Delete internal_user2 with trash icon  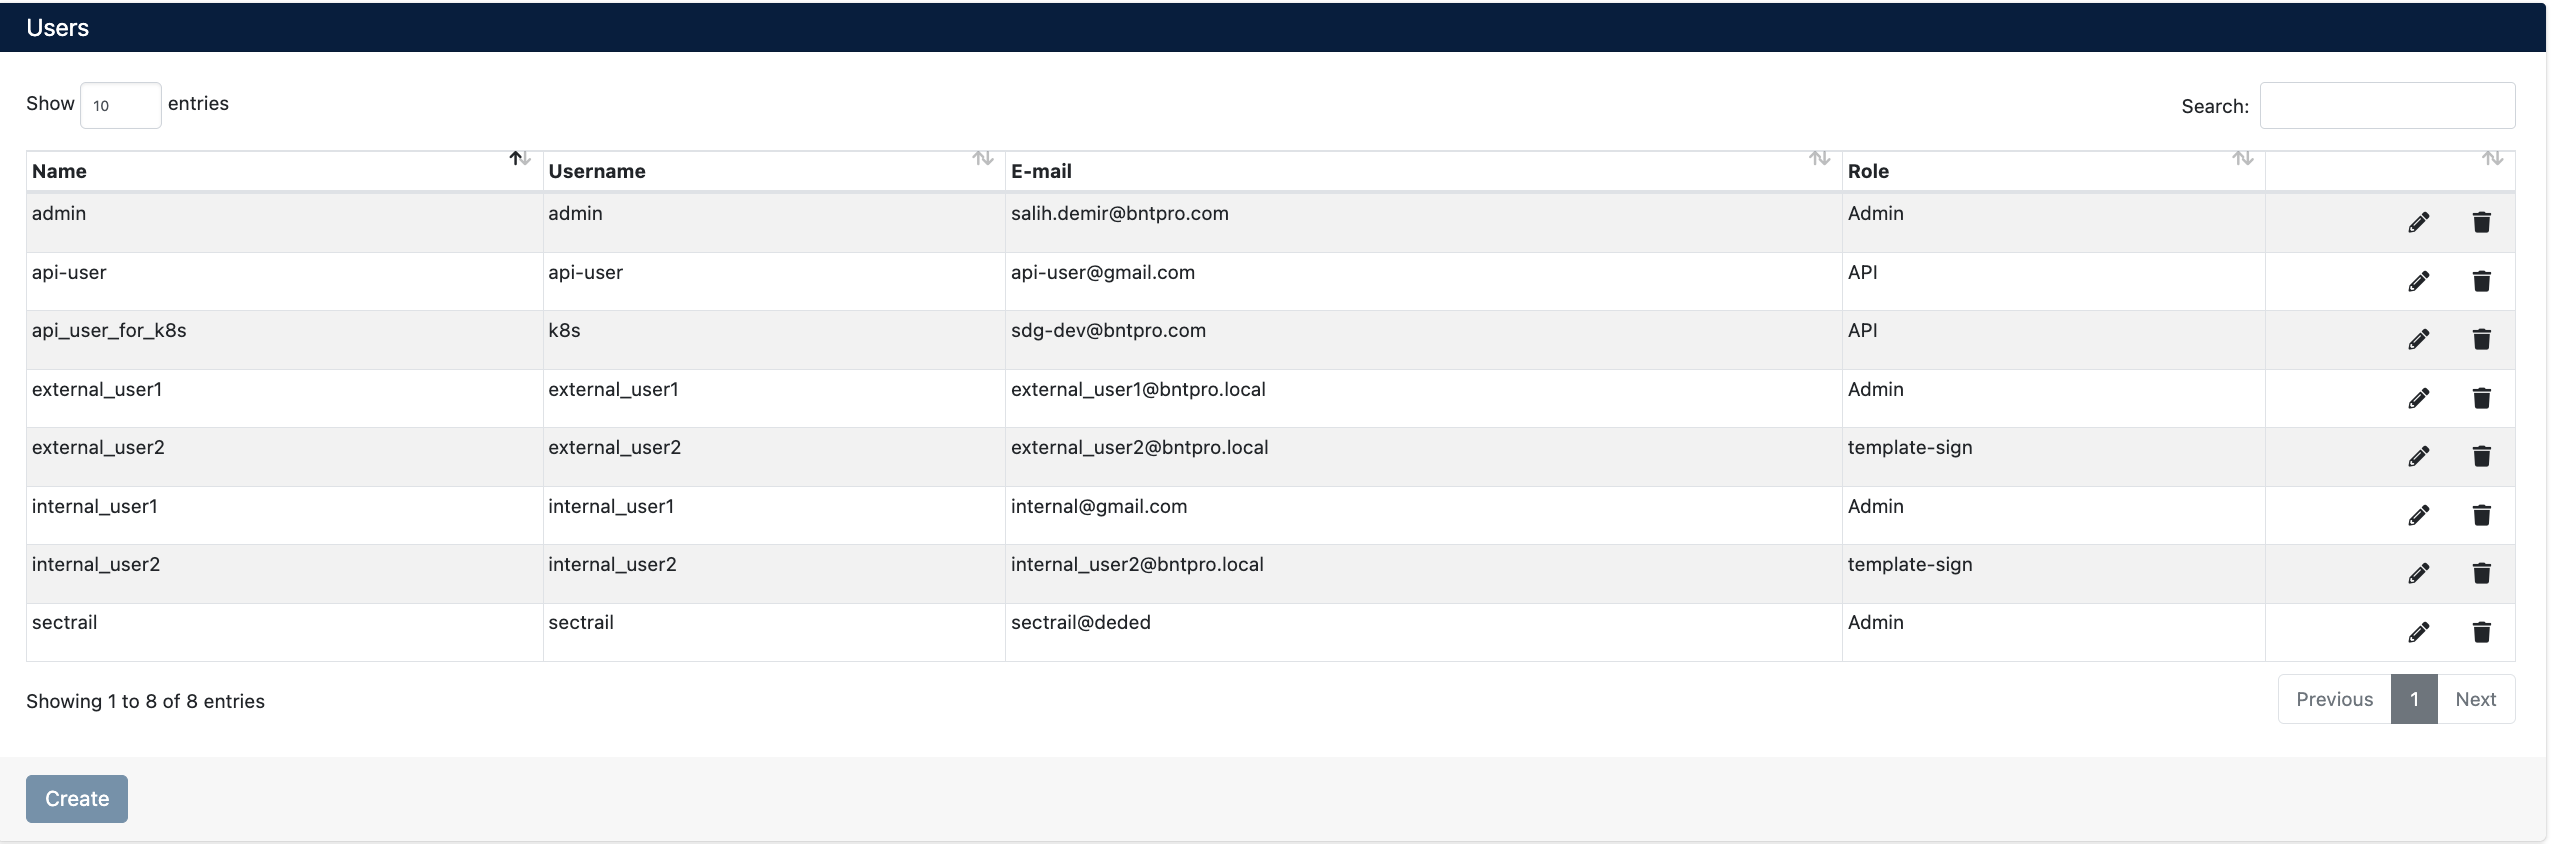pyautogui.click(x=2481, y=573)
